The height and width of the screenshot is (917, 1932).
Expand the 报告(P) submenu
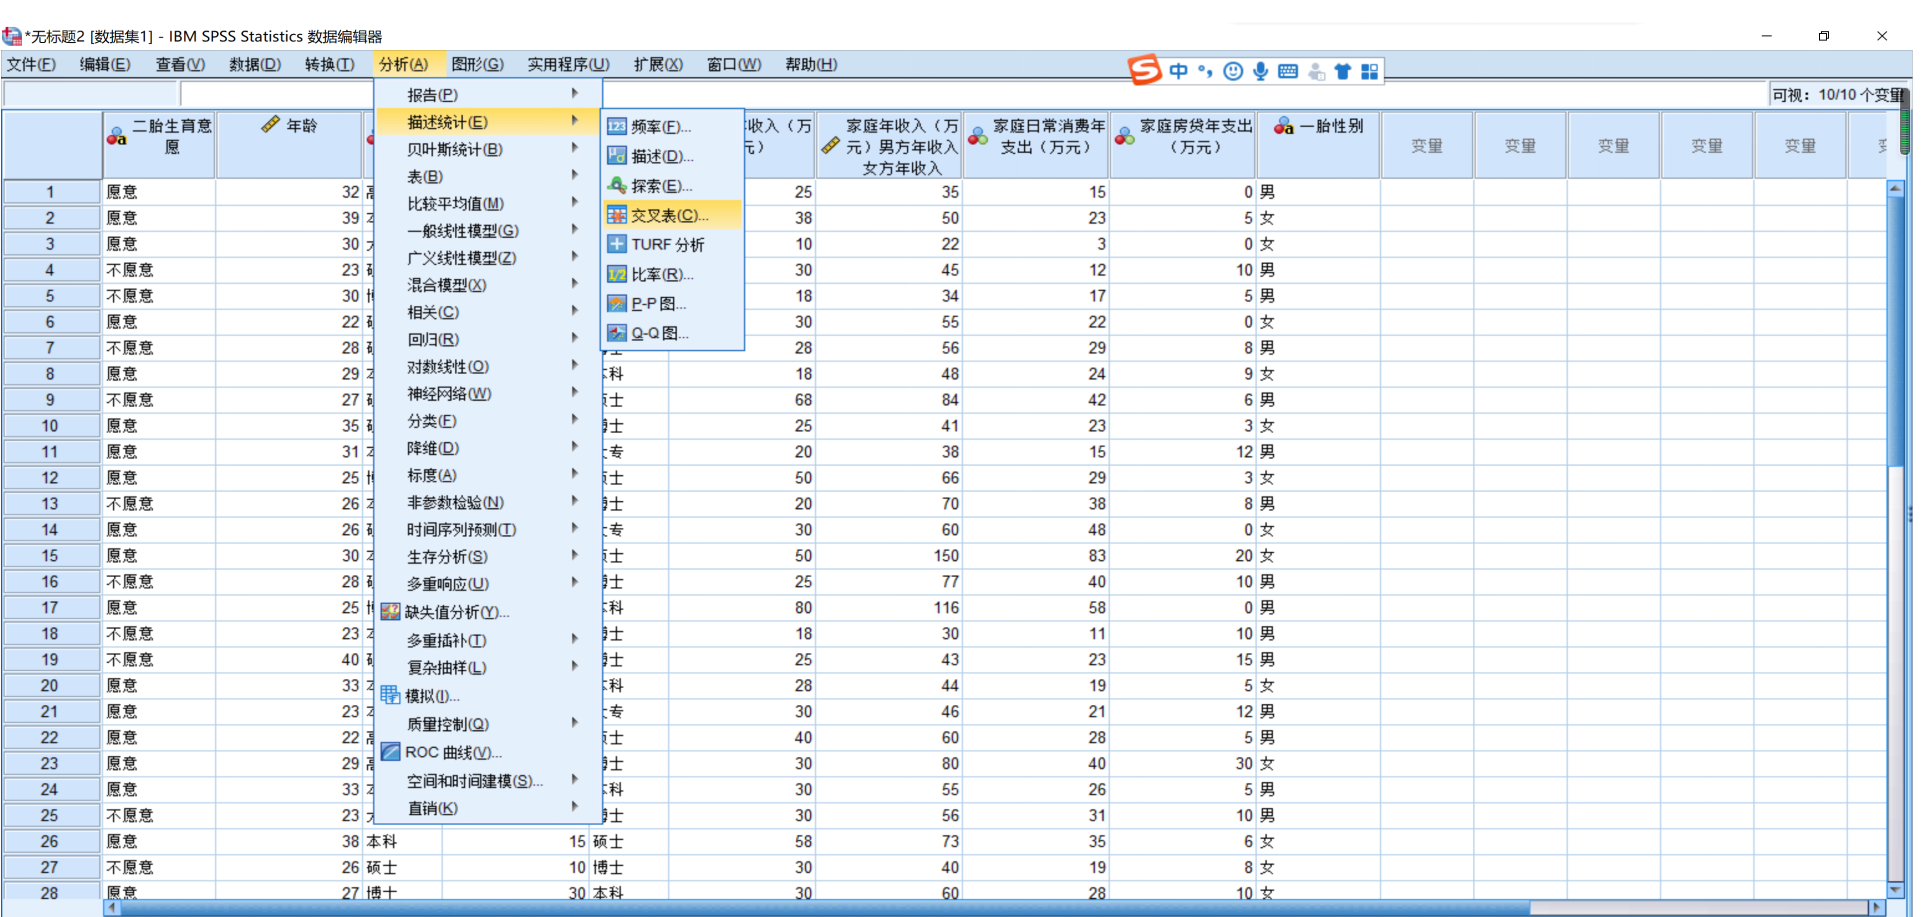pos(489,94)
